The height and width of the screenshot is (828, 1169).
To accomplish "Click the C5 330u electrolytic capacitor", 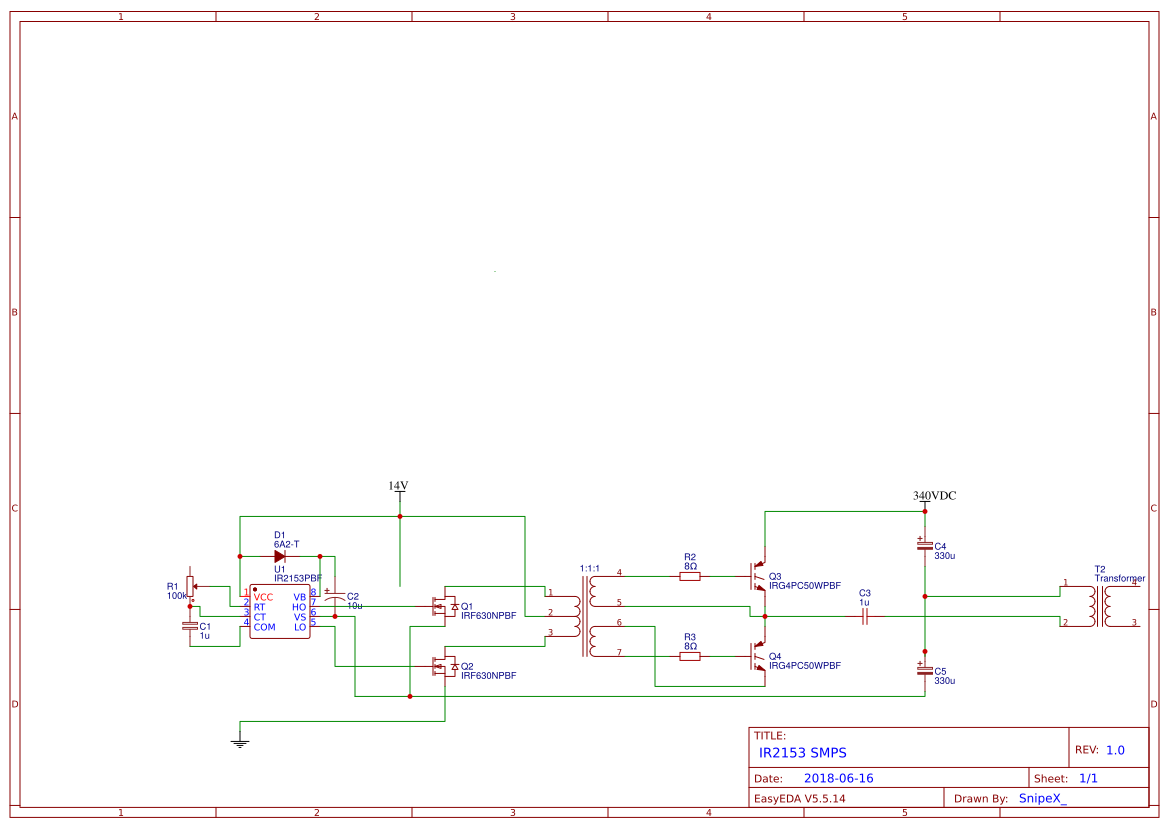I will click(x=924, y=671).
